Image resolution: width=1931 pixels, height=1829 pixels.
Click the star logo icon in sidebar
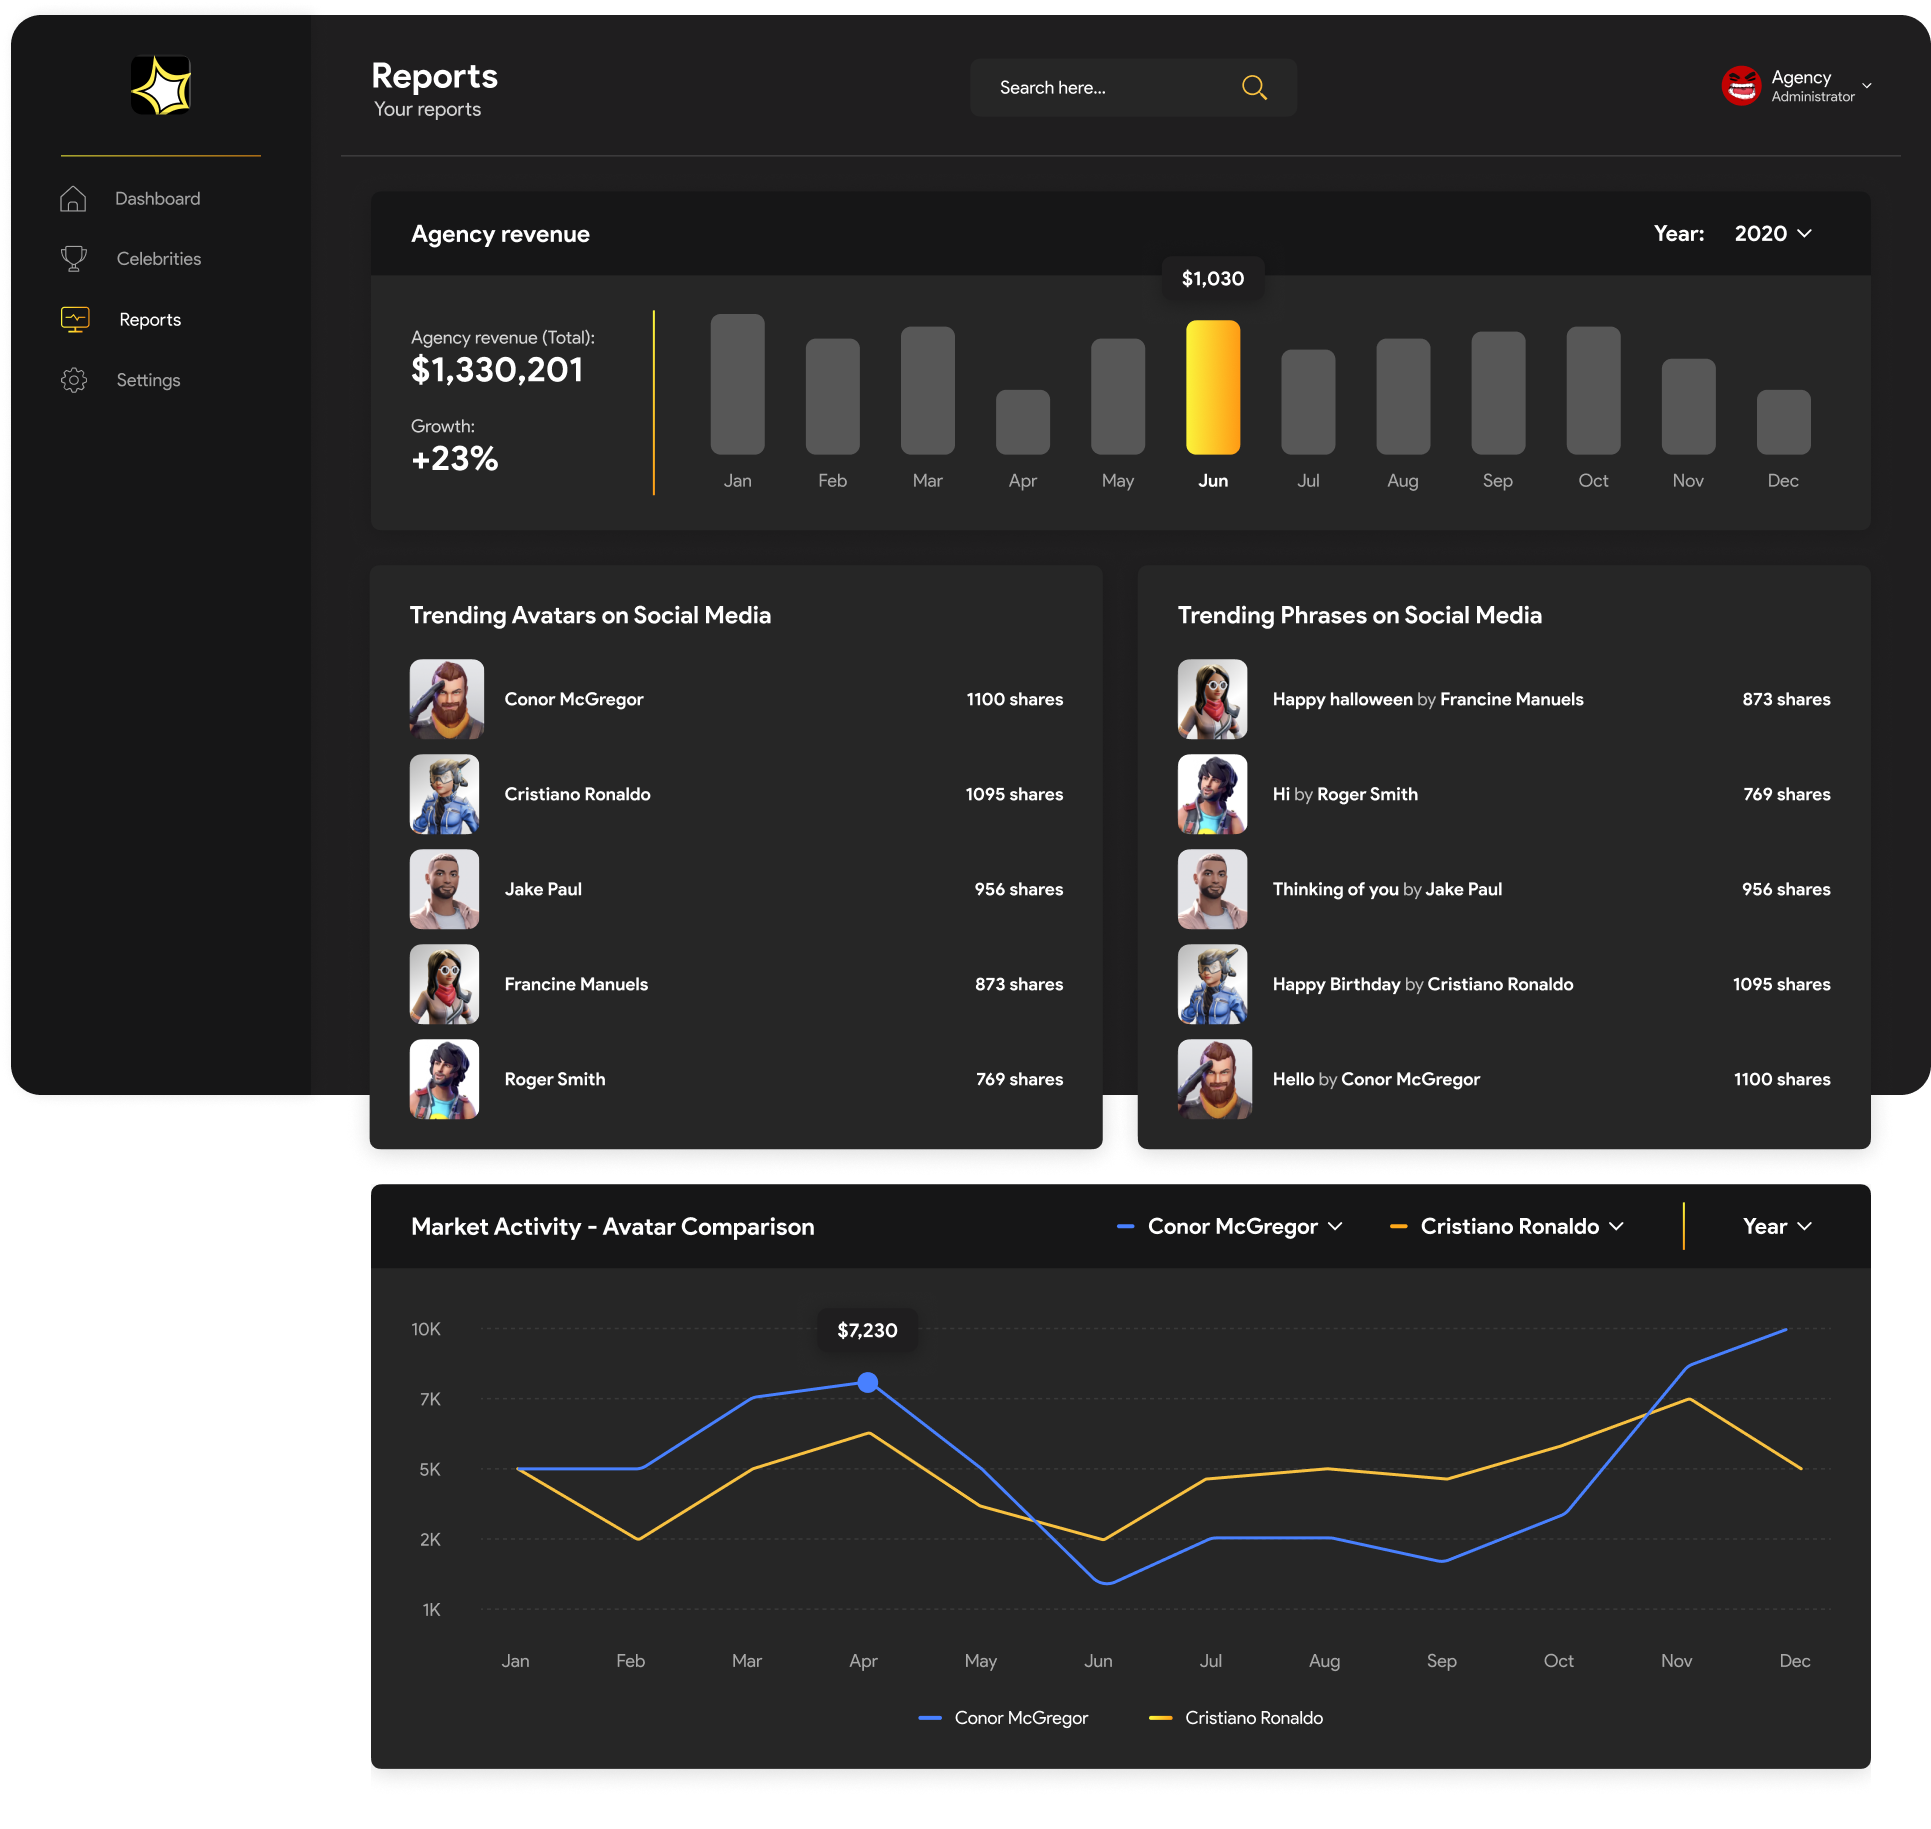pos(161,86)
